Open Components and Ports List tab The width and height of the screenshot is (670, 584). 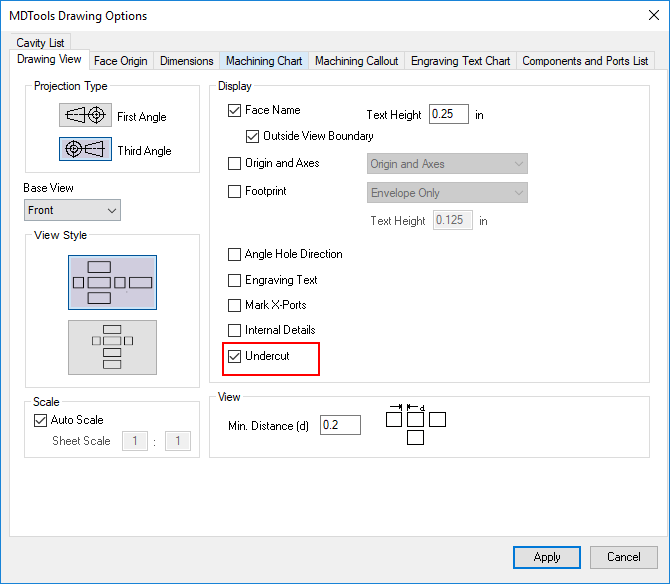pos(585,61)
